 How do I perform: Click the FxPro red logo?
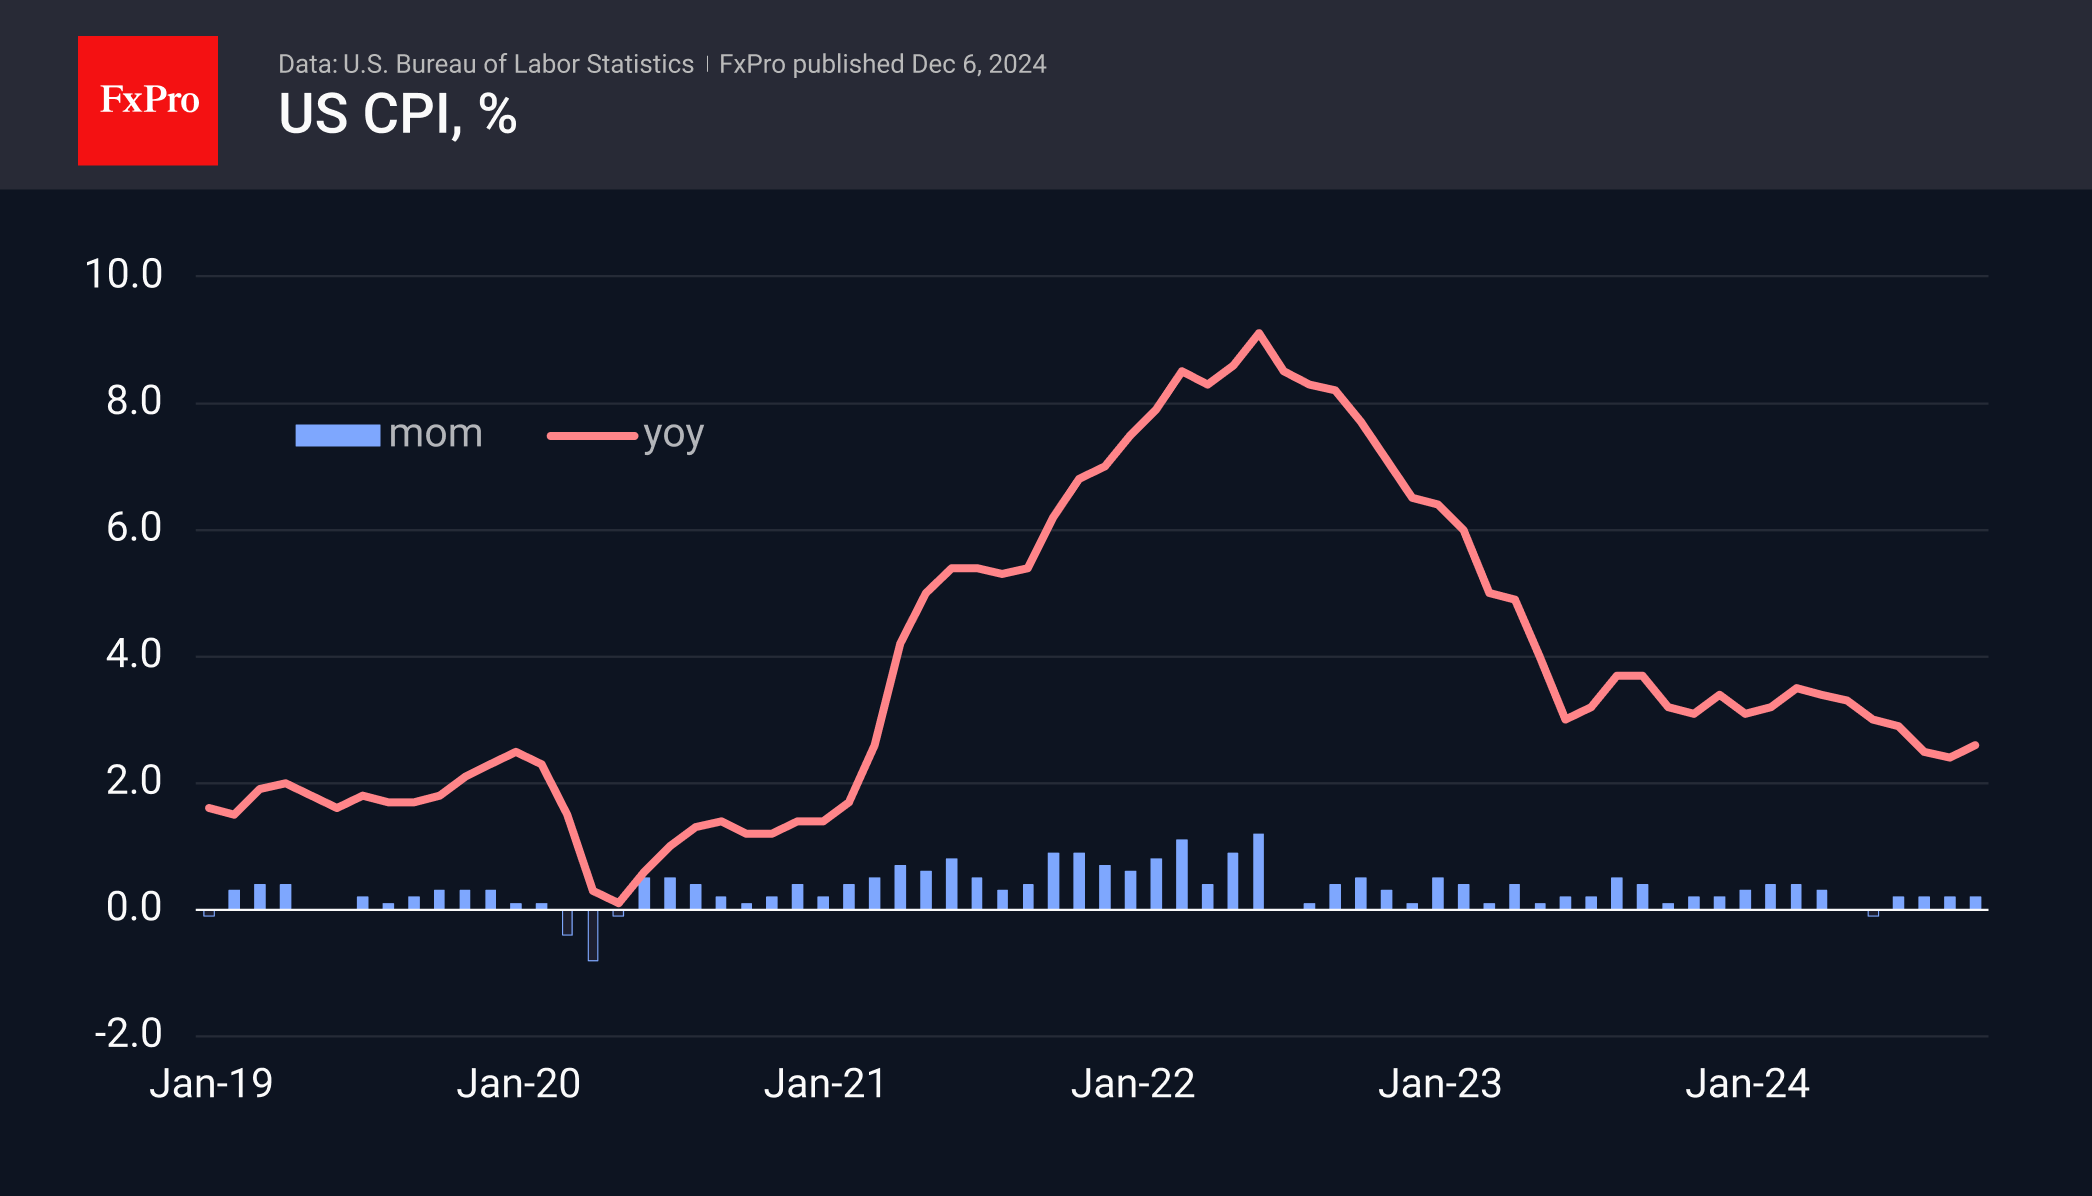tap(148, 101)
